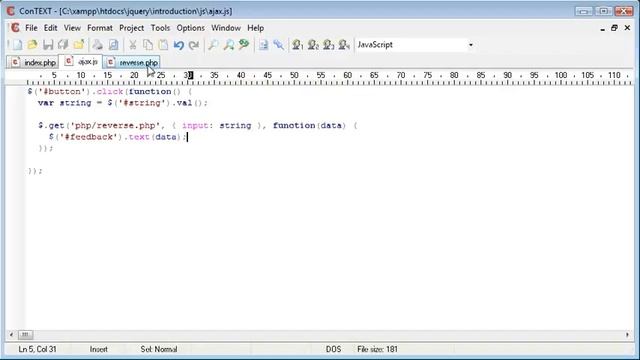
Task: Switch to the ajax.js tab
Action: (x=81, y=62)
